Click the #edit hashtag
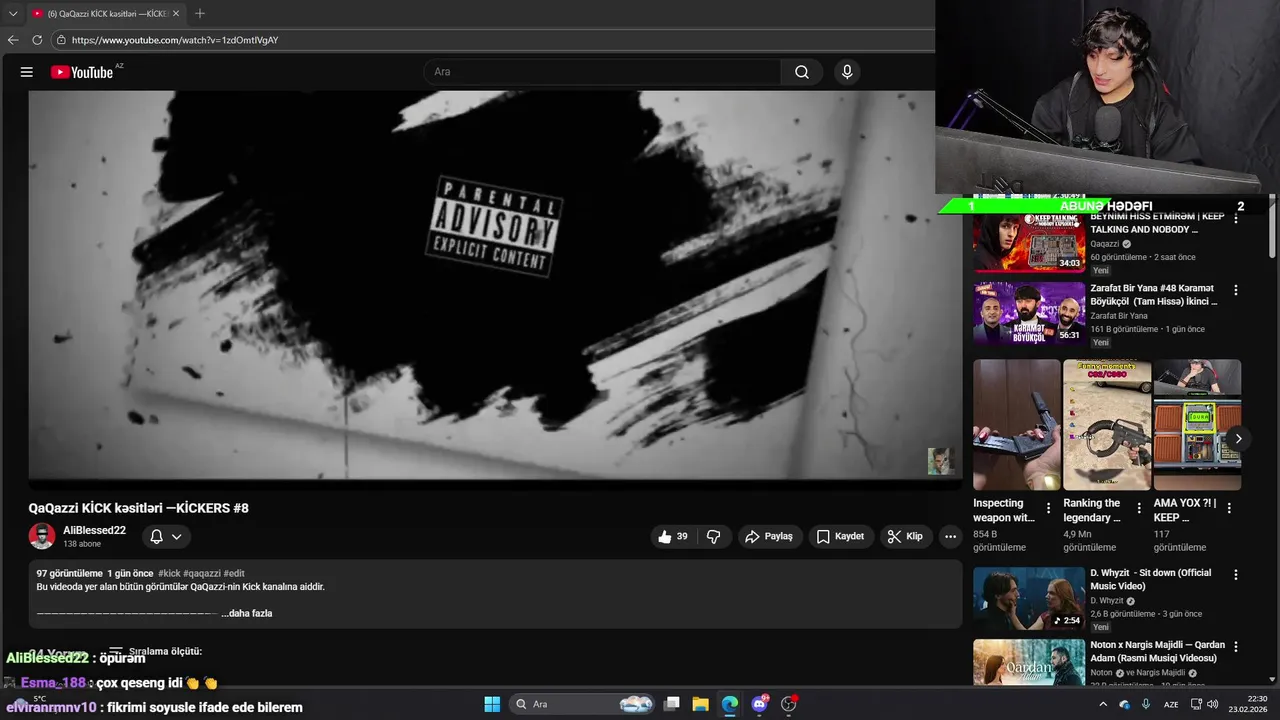1280x720 pixels. [x=234, y=574]
